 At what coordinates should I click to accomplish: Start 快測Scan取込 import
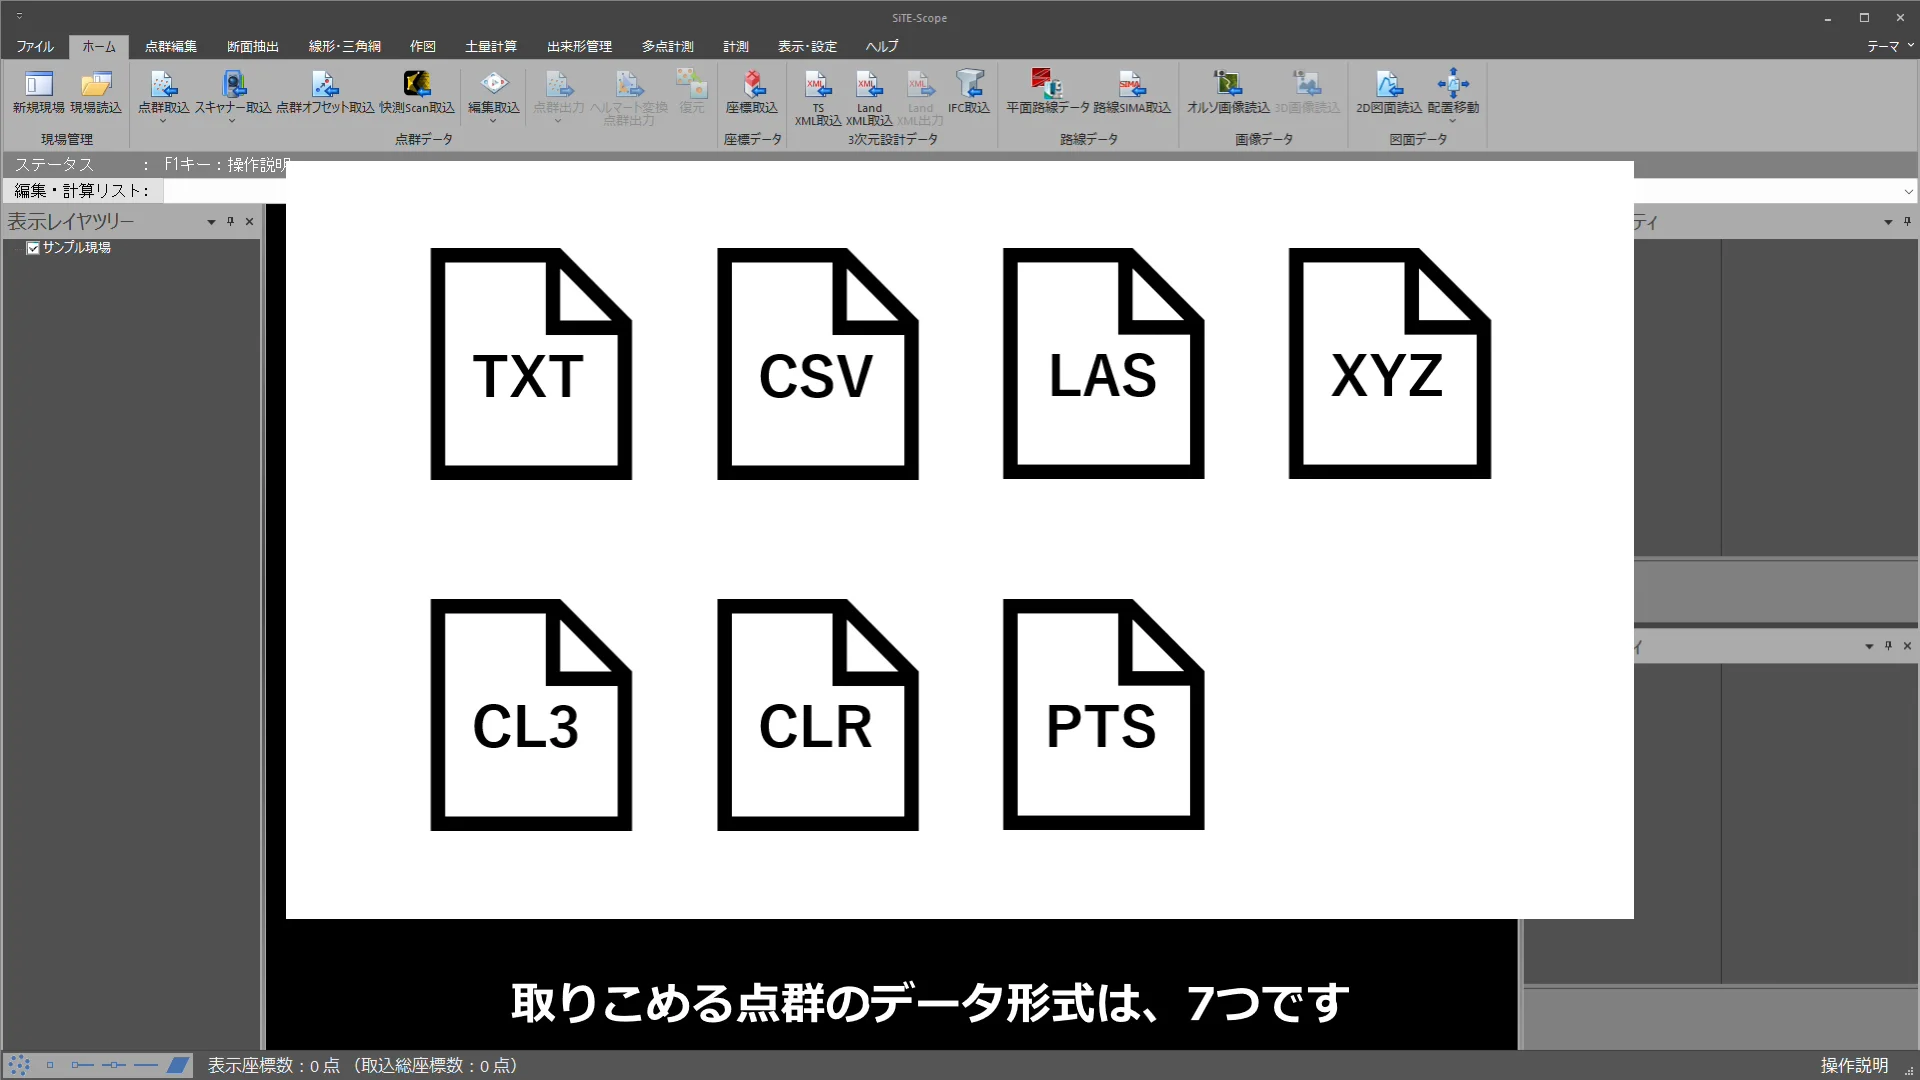coord(418,90)
